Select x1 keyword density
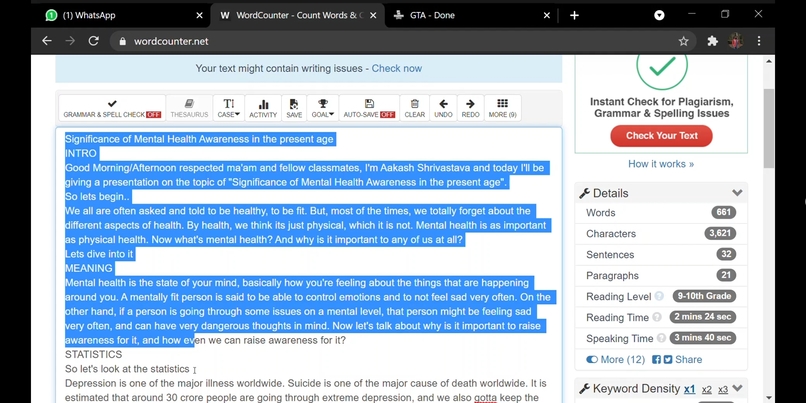This screenshot has height=403, width=806. tap(689, 389)
